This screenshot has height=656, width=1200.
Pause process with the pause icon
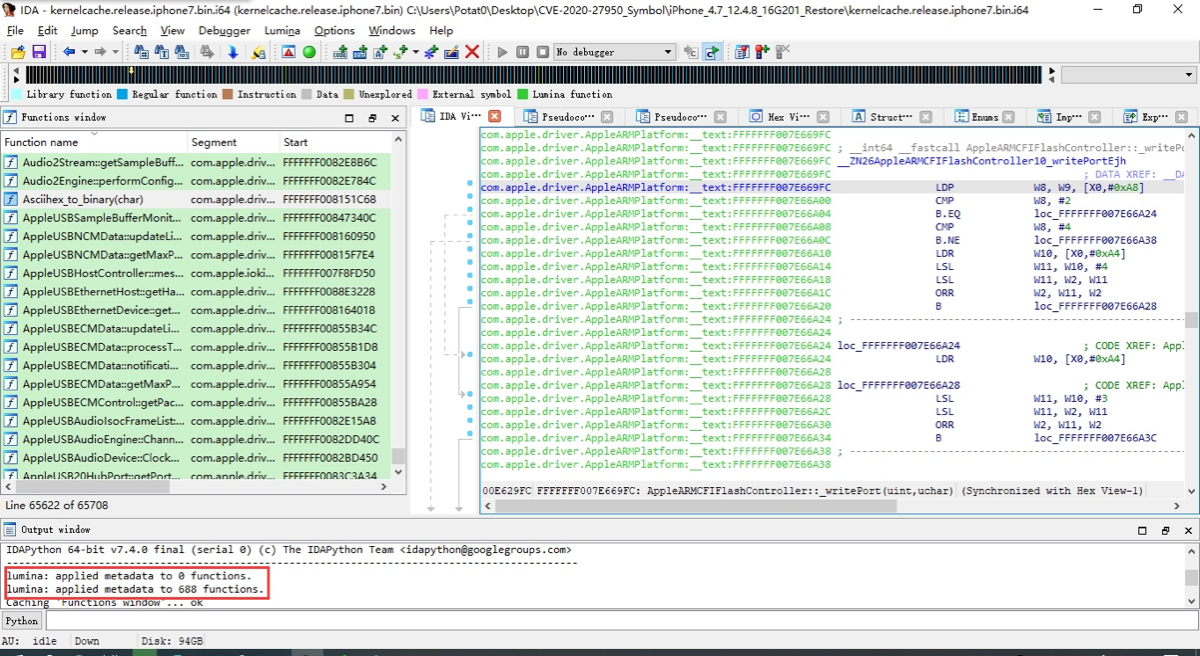(522, 52)
